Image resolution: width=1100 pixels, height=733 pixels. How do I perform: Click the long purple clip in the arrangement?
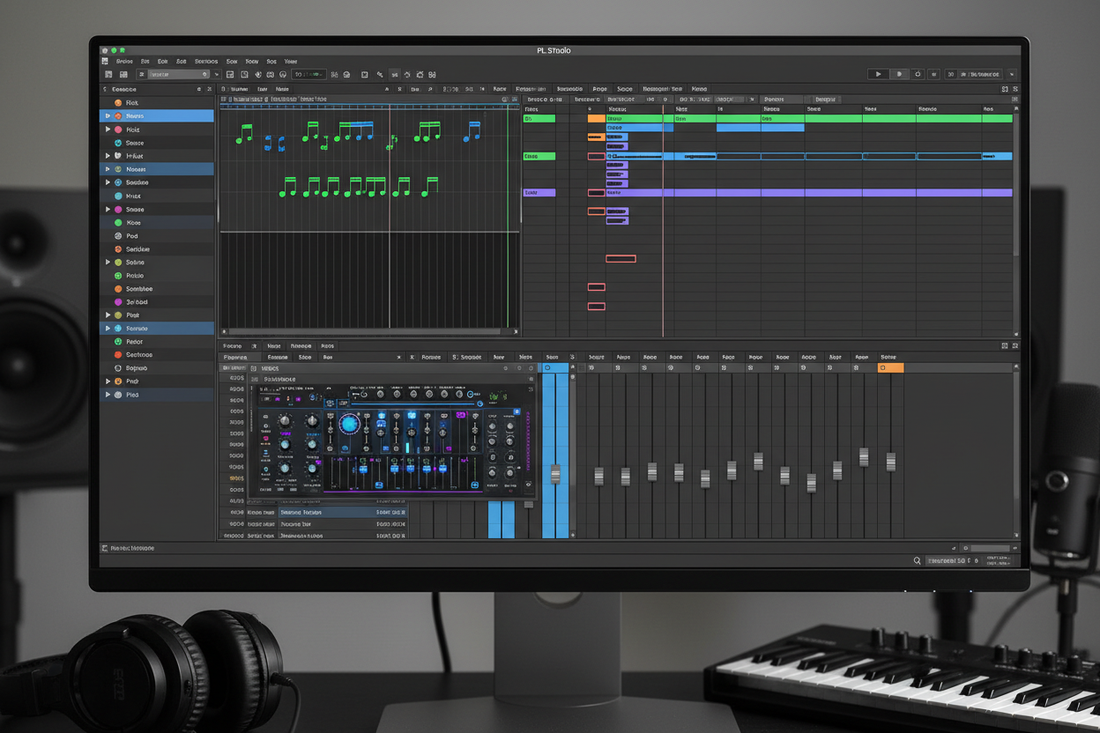809,192
